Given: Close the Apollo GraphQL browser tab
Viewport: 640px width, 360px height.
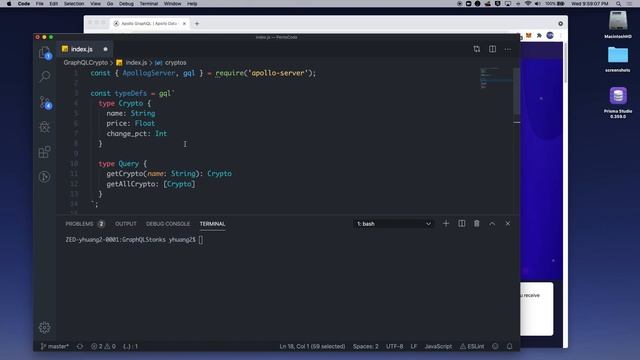Looking at the screenshot, I should pos(184,24).
